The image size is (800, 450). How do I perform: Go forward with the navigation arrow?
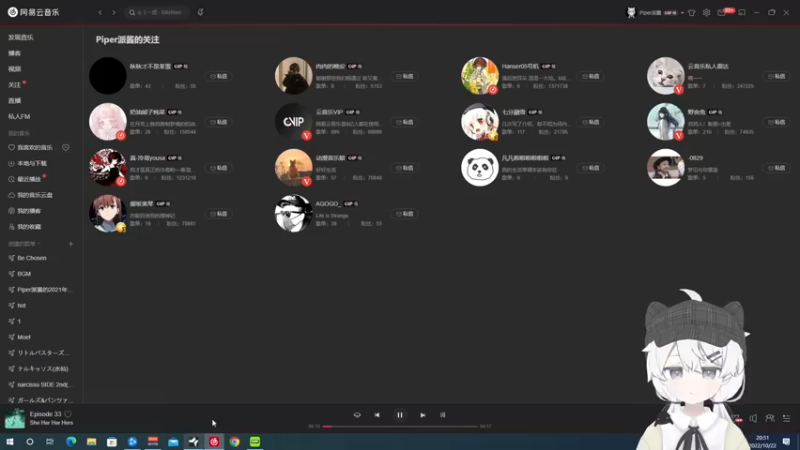coord(114,12)
